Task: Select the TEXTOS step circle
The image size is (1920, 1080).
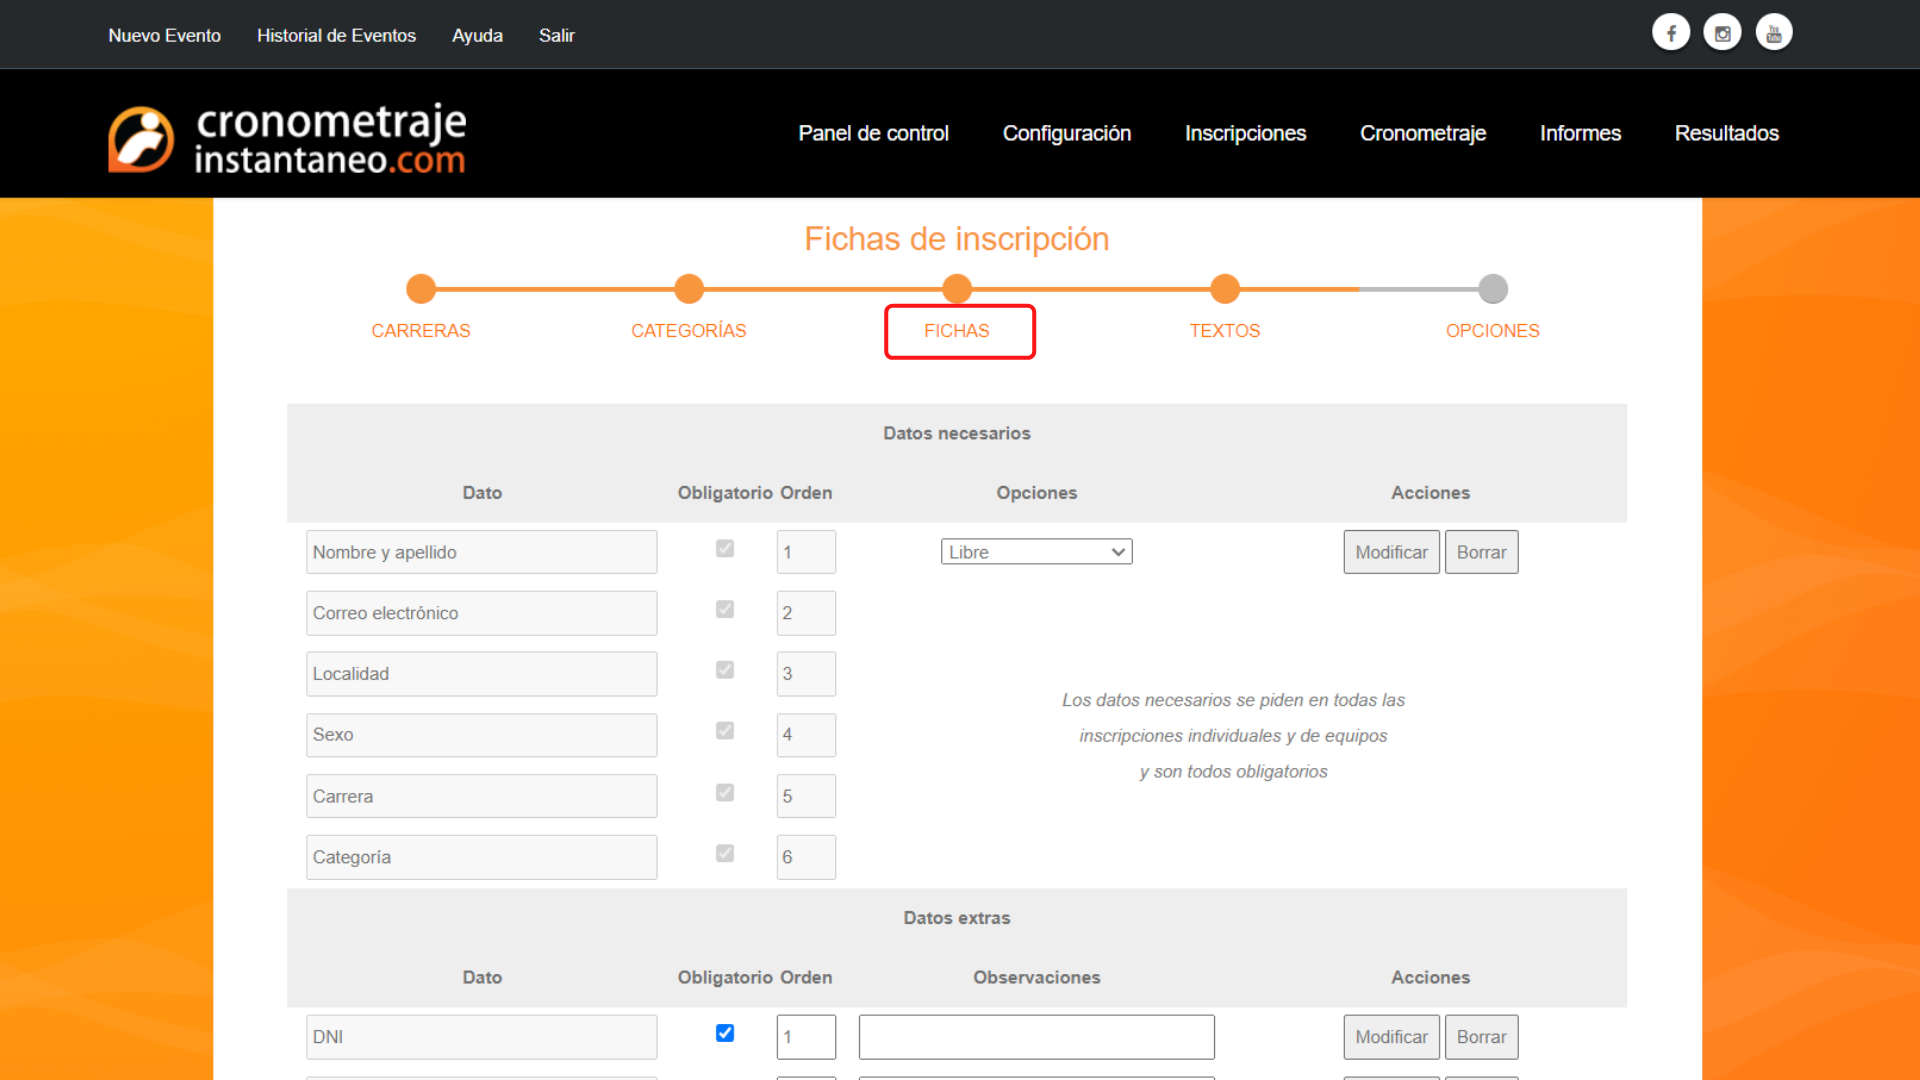Action: click(1224, 288)
